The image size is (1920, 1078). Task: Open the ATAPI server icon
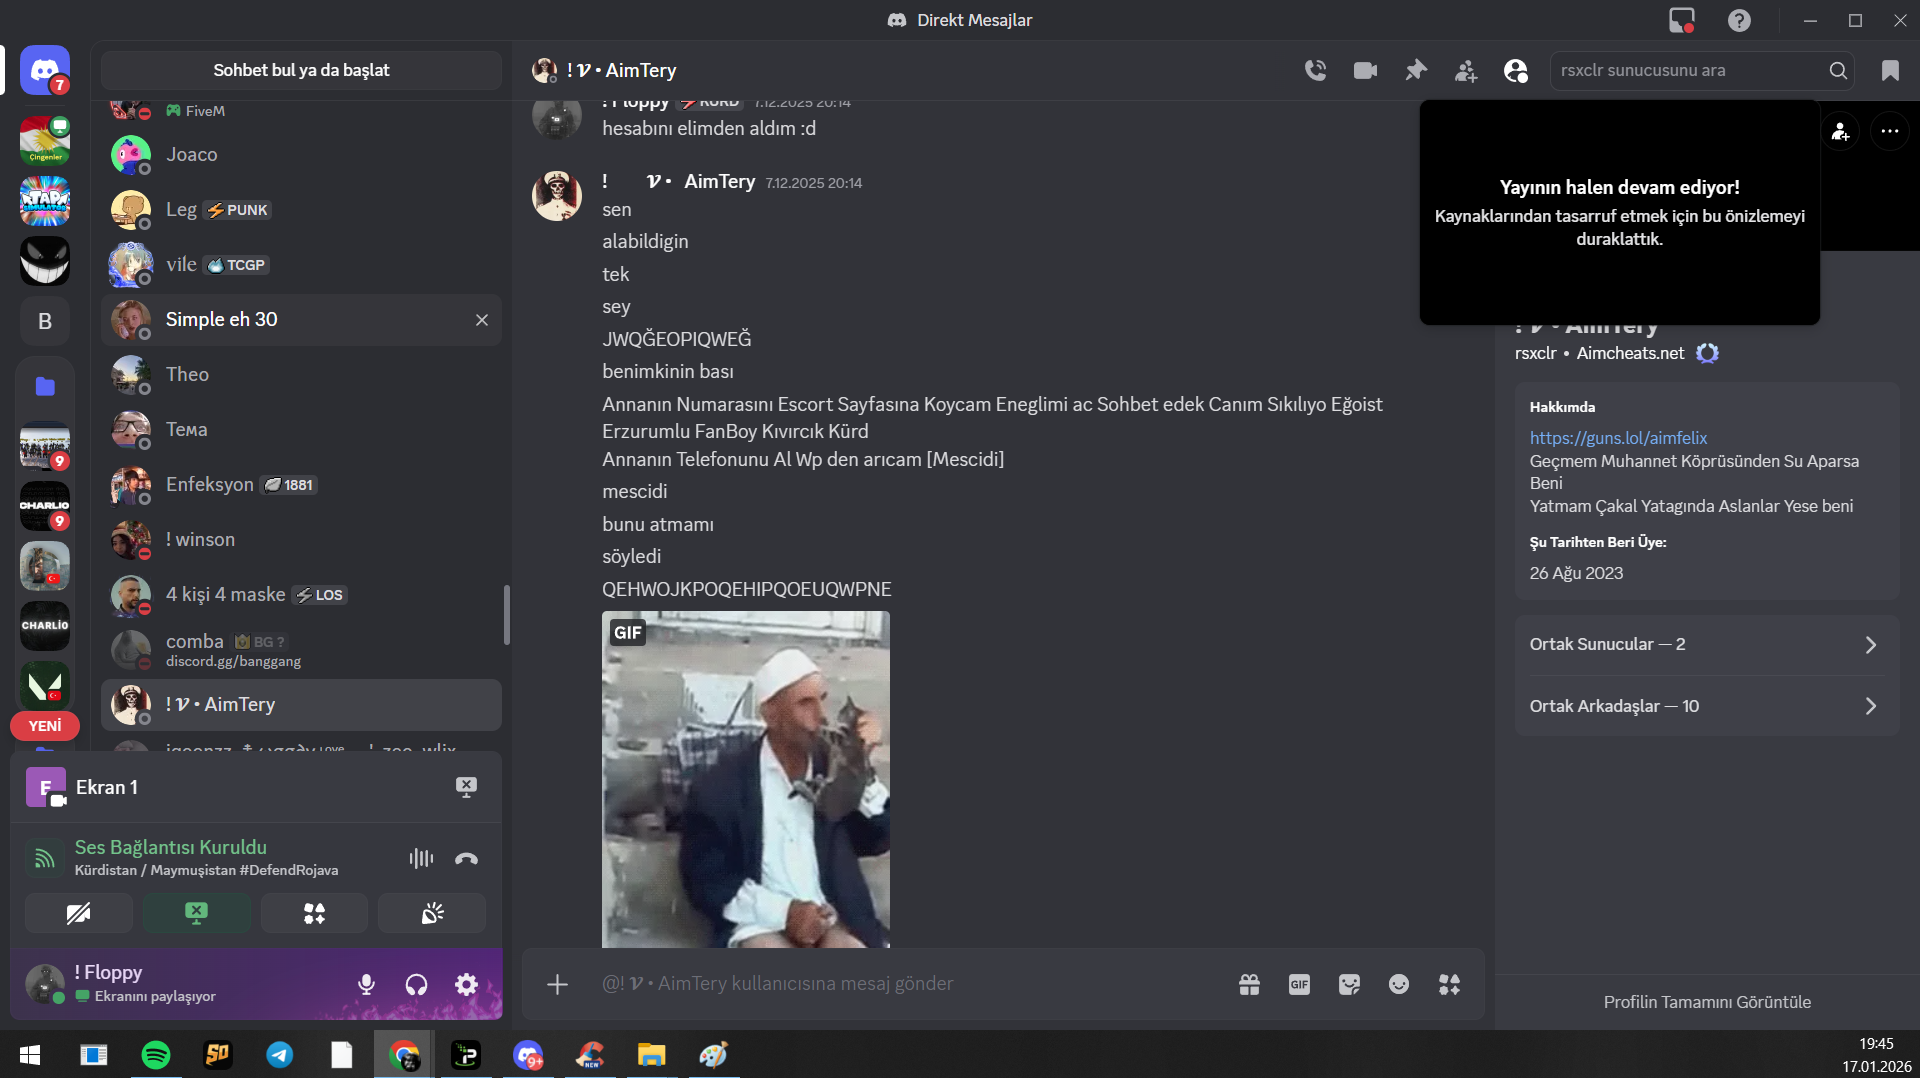[45, 201]
